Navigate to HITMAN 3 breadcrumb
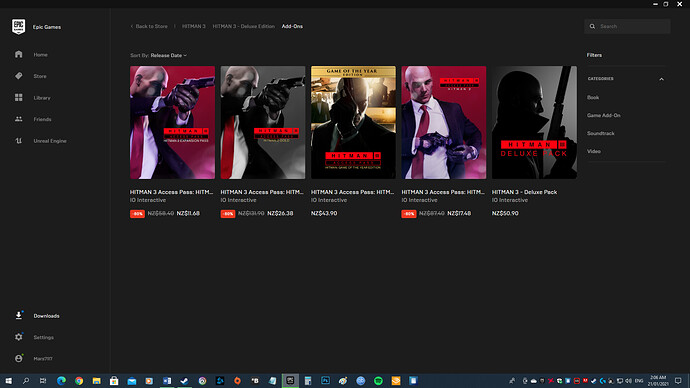This screenshot has height=388, width=690. pyautogui.click(x=194, y=26)
